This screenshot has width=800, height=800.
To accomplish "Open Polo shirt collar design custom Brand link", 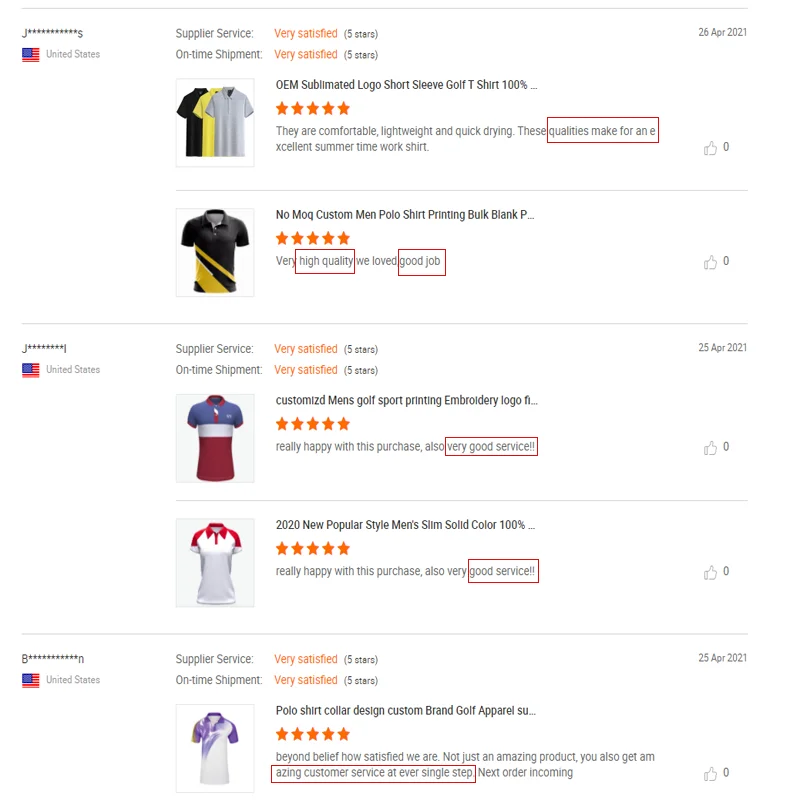I will tap(405, 711).
